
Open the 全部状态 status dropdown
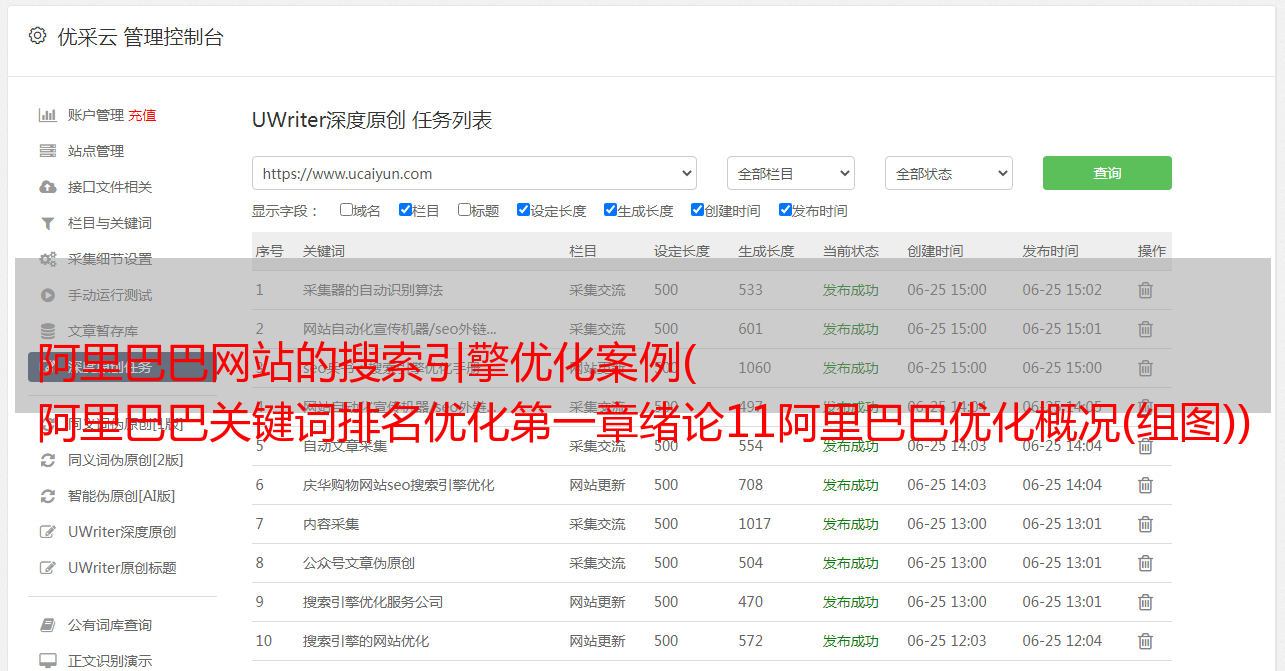tap(948, 173)
